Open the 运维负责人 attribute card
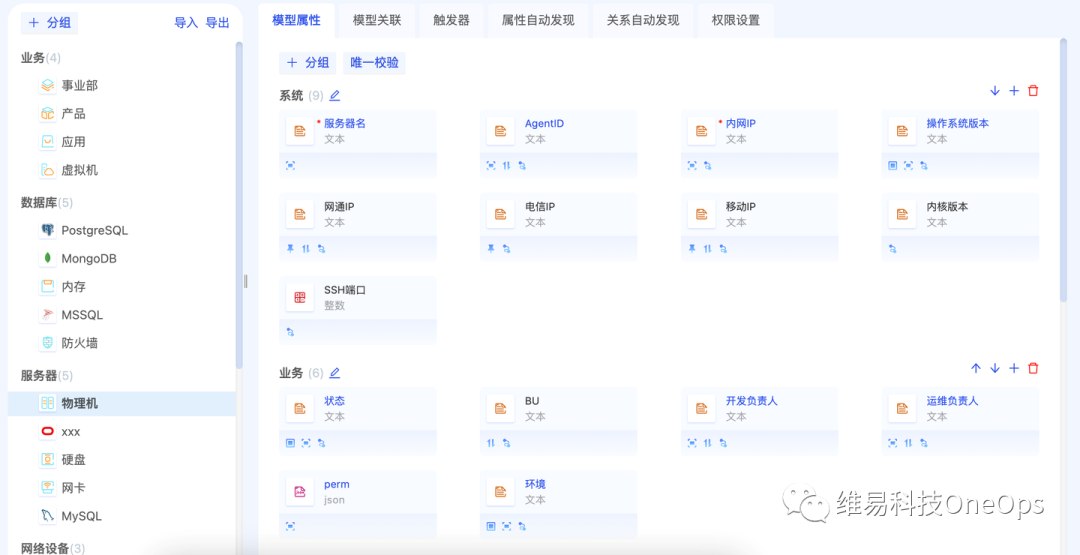 960,421
